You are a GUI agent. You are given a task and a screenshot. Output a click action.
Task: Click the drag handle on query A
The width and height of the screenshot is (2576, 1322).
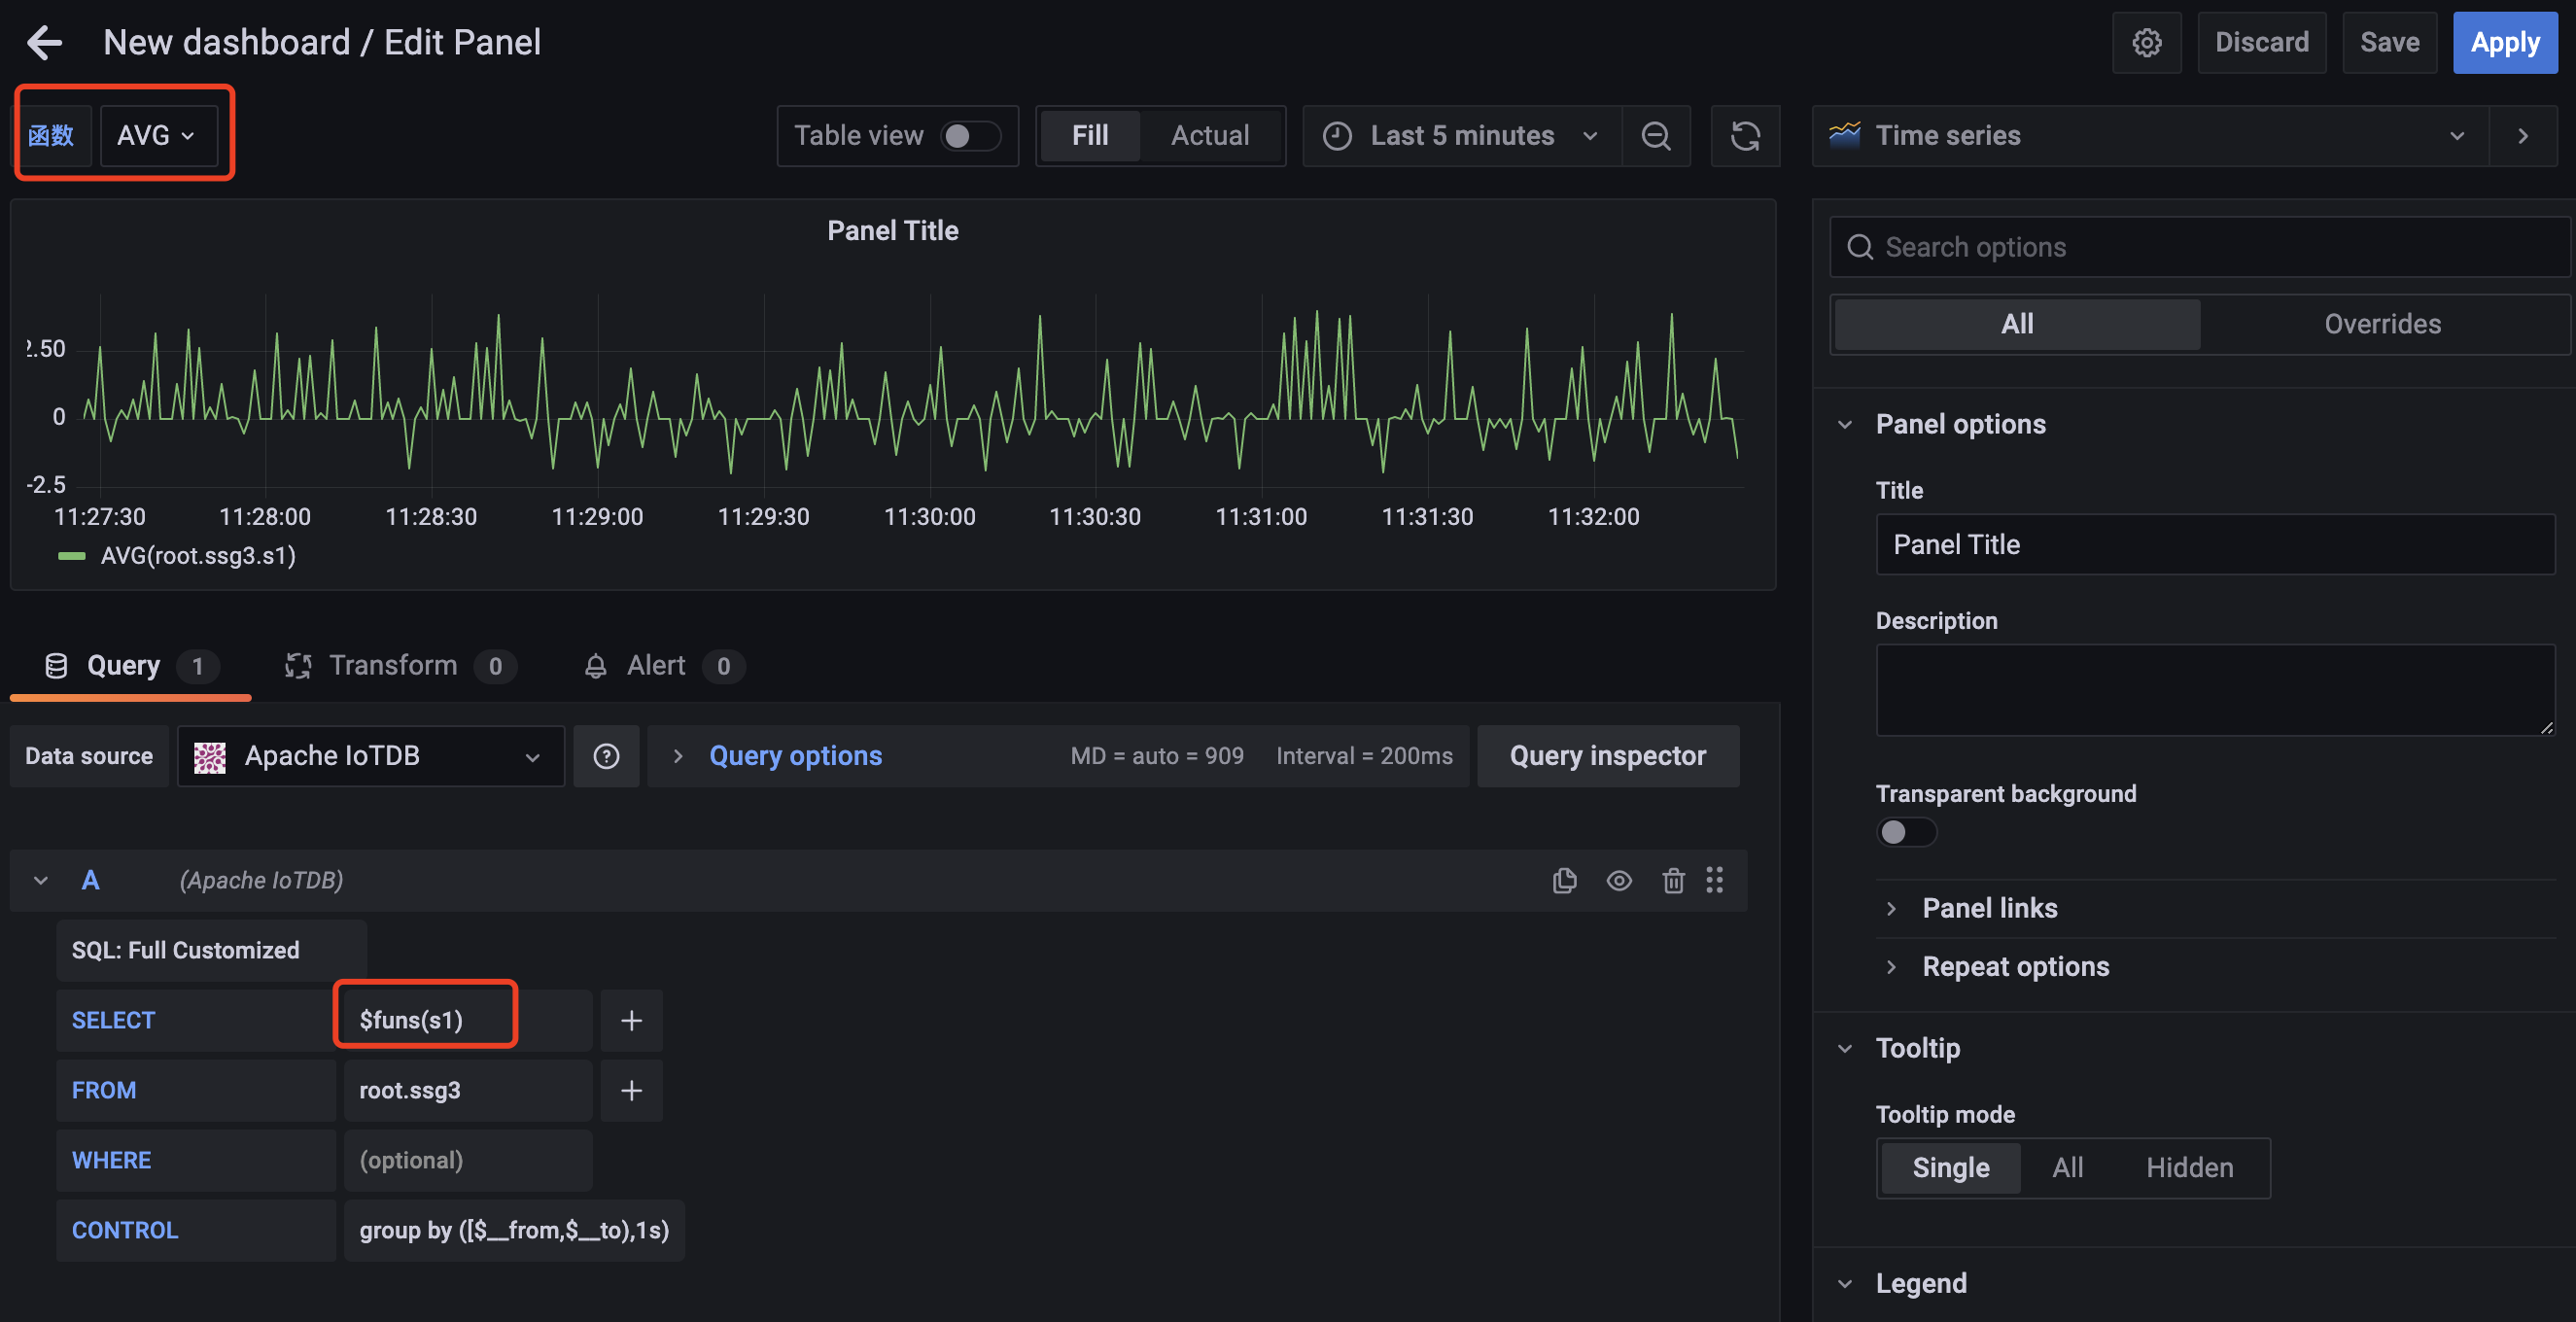click(1715, 880)
